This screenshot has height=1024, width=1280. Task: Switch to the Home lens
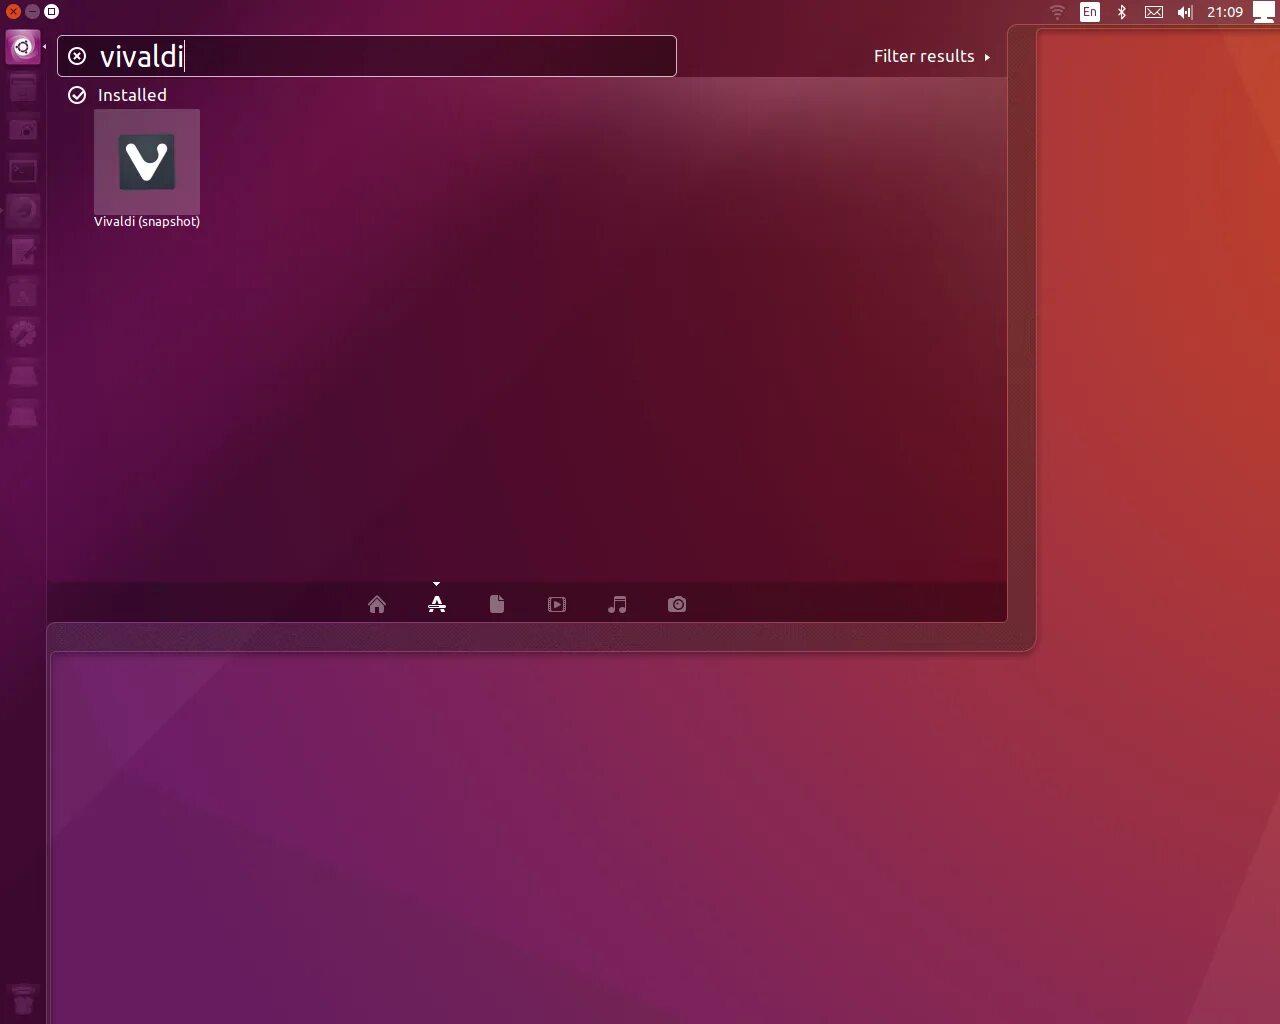(377, 604)
